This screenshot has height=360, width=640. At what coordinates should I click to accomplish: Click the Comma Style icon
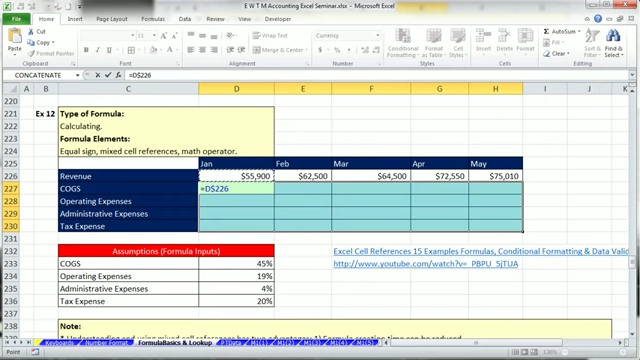click(349, 50)
